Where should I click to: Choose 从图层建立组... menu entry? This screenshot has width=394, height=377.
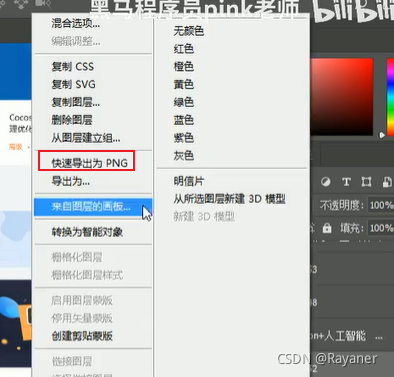(x=86, y=138)
